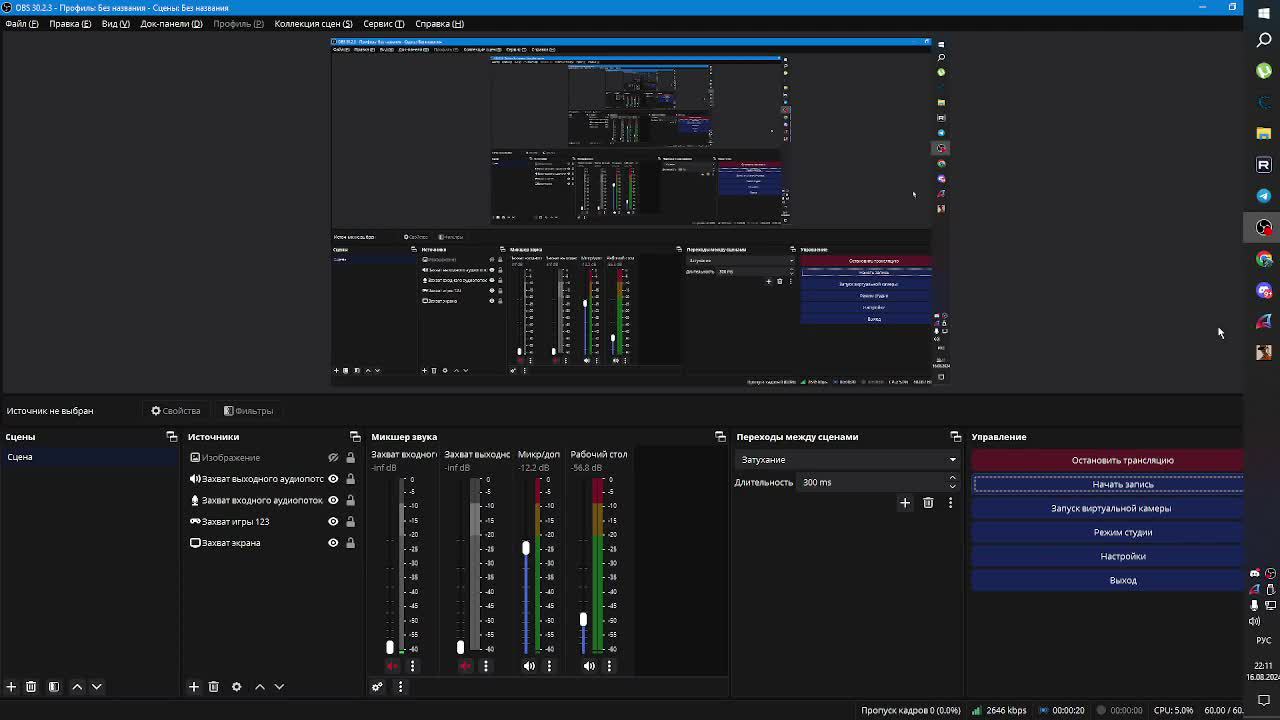Open the Док-панели menu
Screen dimensions: 1280x720
point(171,24)
